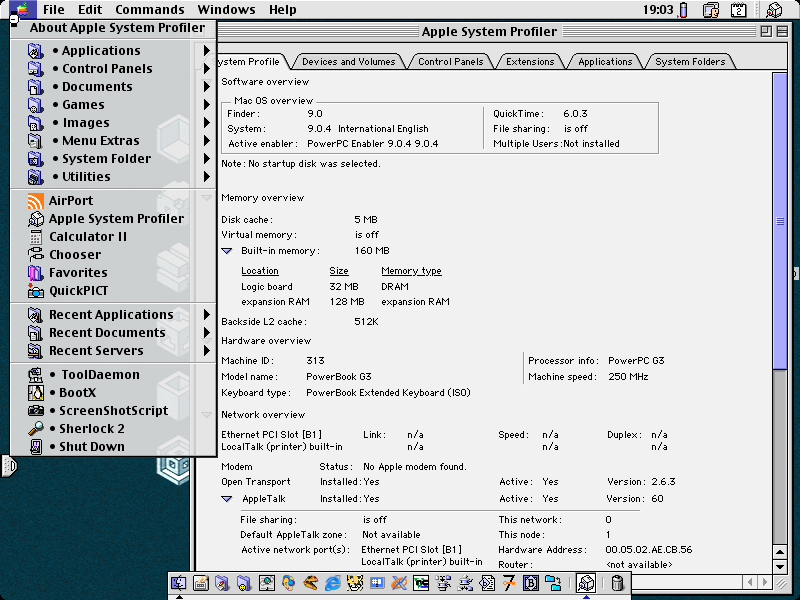Screen dimensions: 800x600
Task: Click the orange X icon in launcher
Action: tap(398, 583)
